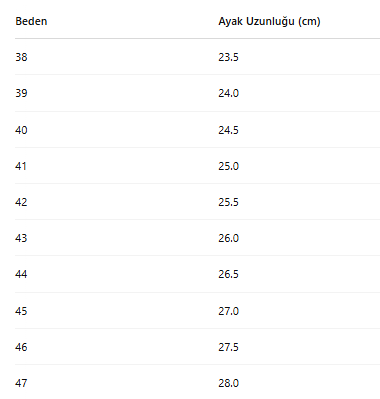Select size 41 in the Beden column
This screenshot has width=380, height=399.
[21, 166]
